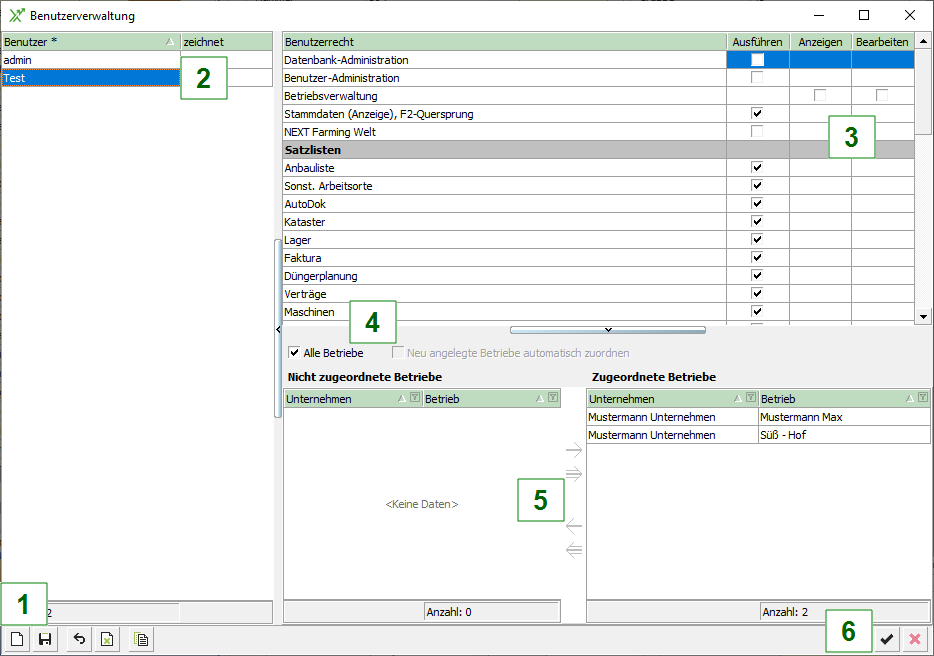
Task: Uncheck Ausführen for Anbauliste
Action: click(x=757, y=168)
